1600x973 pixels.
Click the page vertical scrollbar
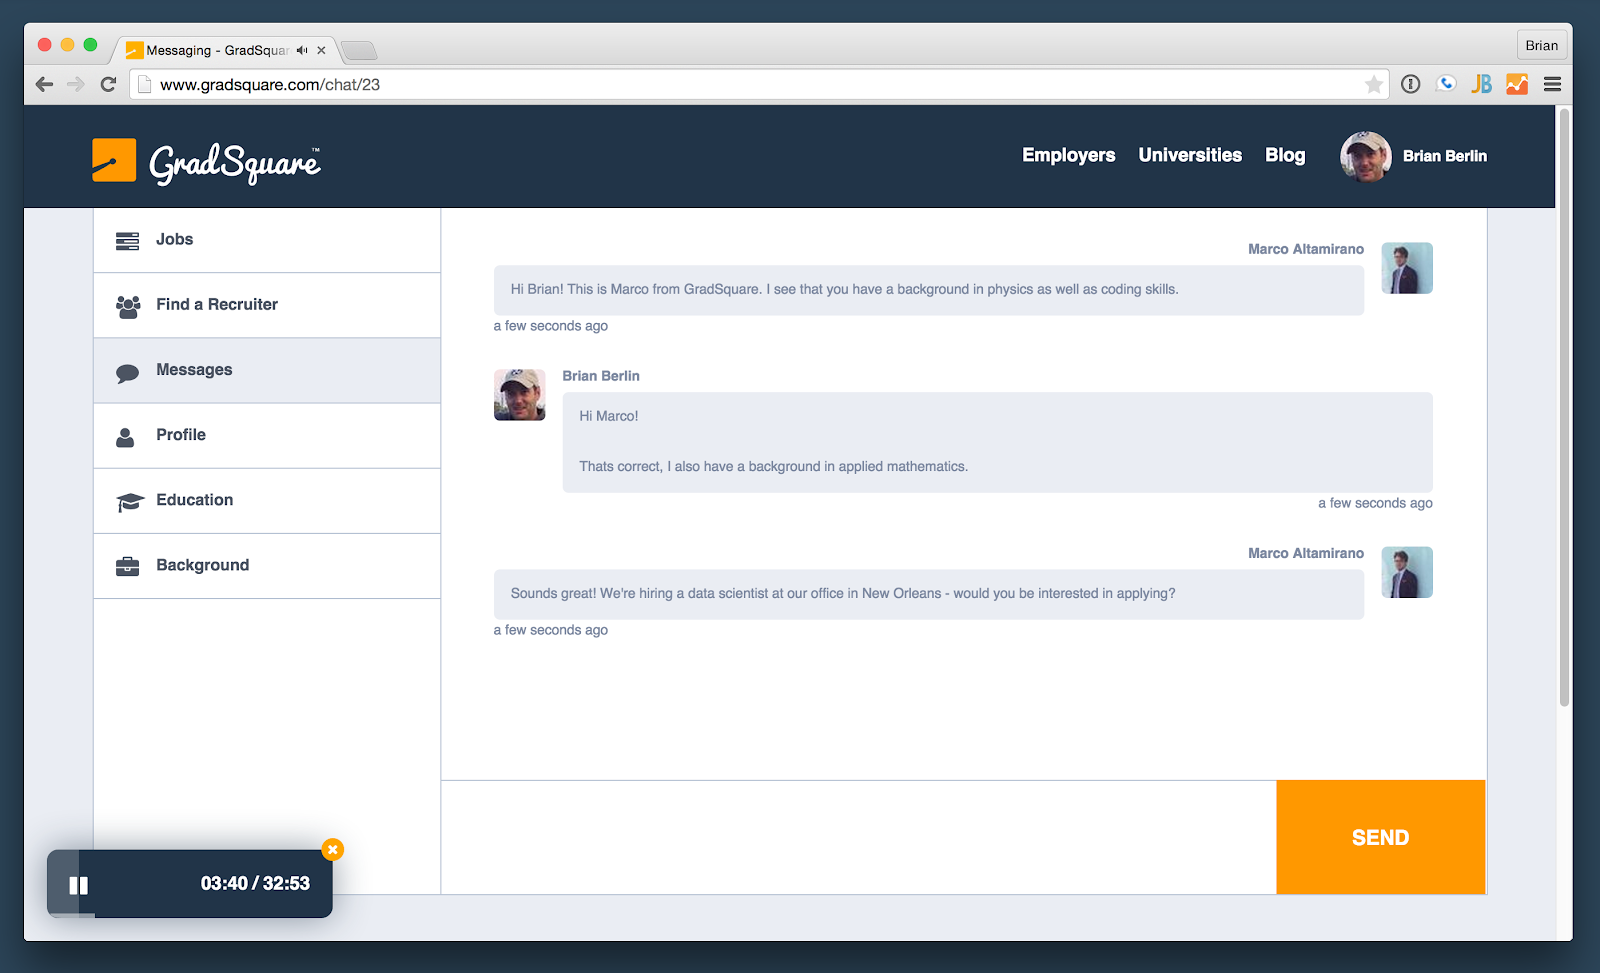[x=1564, y=410]
